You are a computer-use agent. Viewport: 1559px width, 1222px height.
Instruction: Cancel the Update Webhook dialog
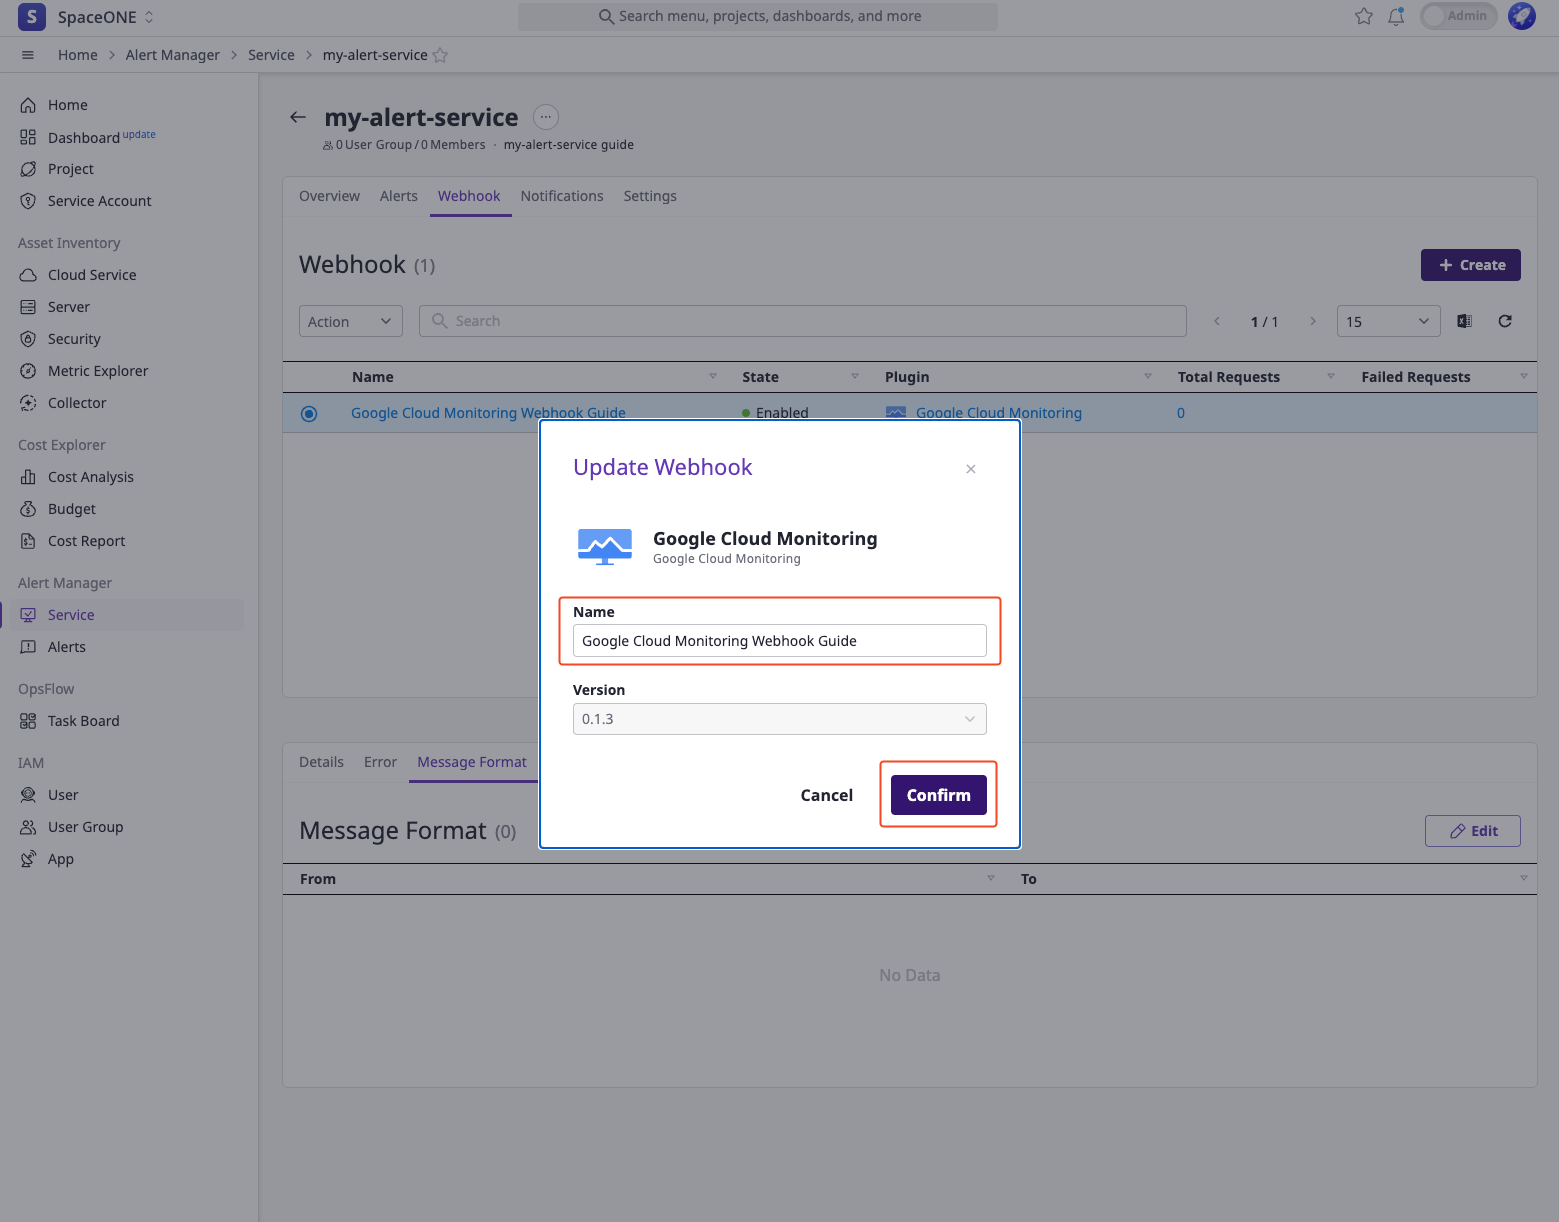pos(827,795)
